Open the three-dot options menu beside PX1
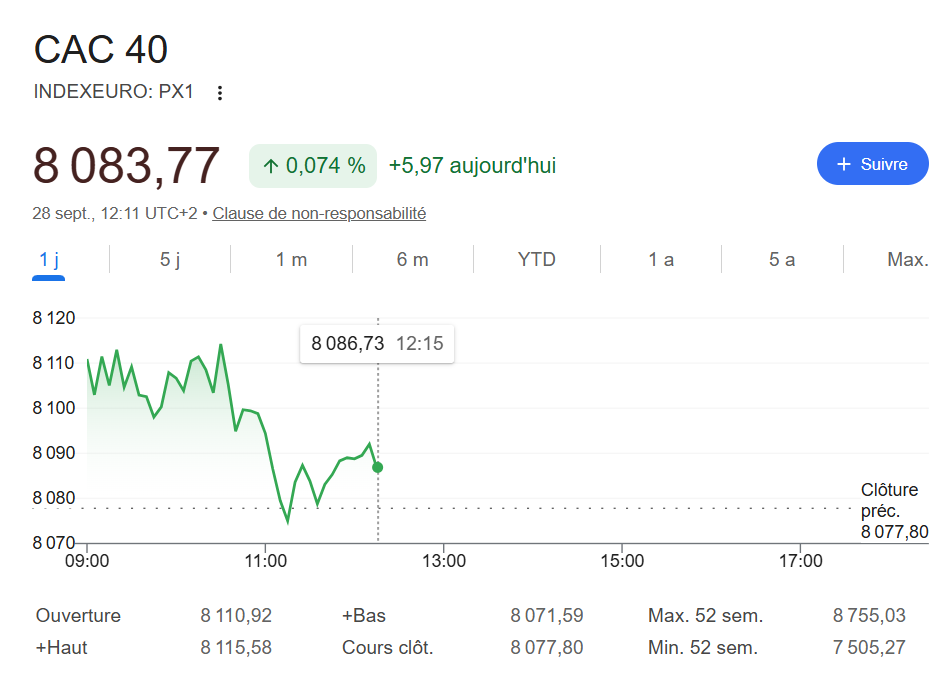Screen dimensions: 942x681 [220, 92]
